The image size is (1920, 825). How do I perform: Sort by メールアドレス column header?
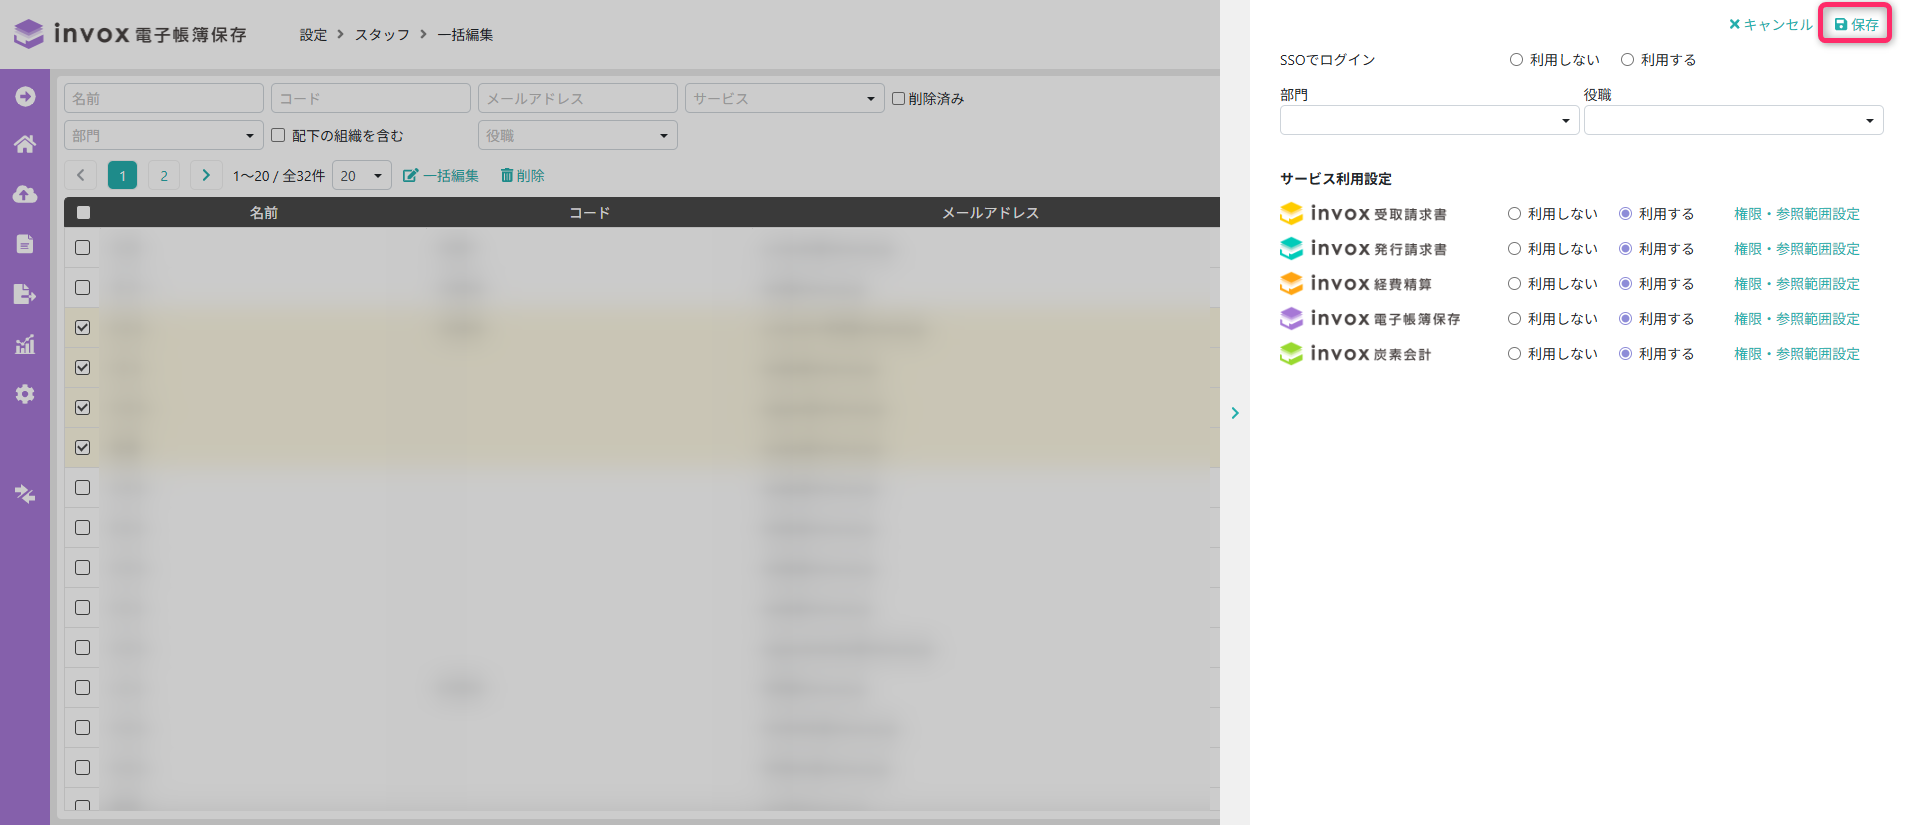coord(990,213)
